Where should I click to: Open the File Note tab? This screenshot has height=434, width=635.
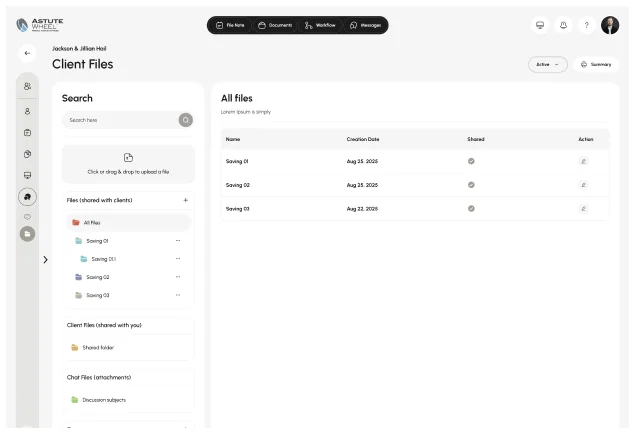230,25
